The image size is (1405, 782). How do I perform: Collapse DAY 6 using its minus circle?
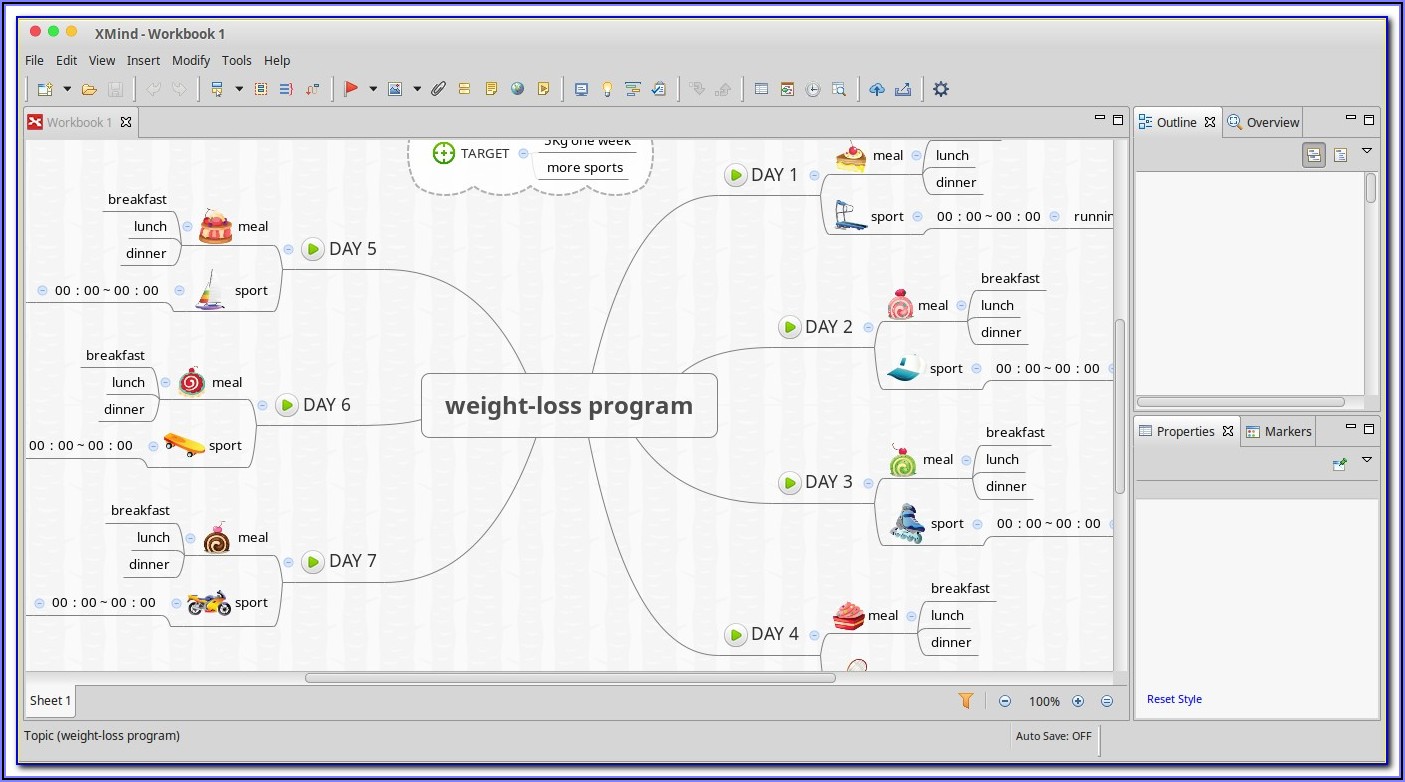pyautogui.click(x=262, y=405)
